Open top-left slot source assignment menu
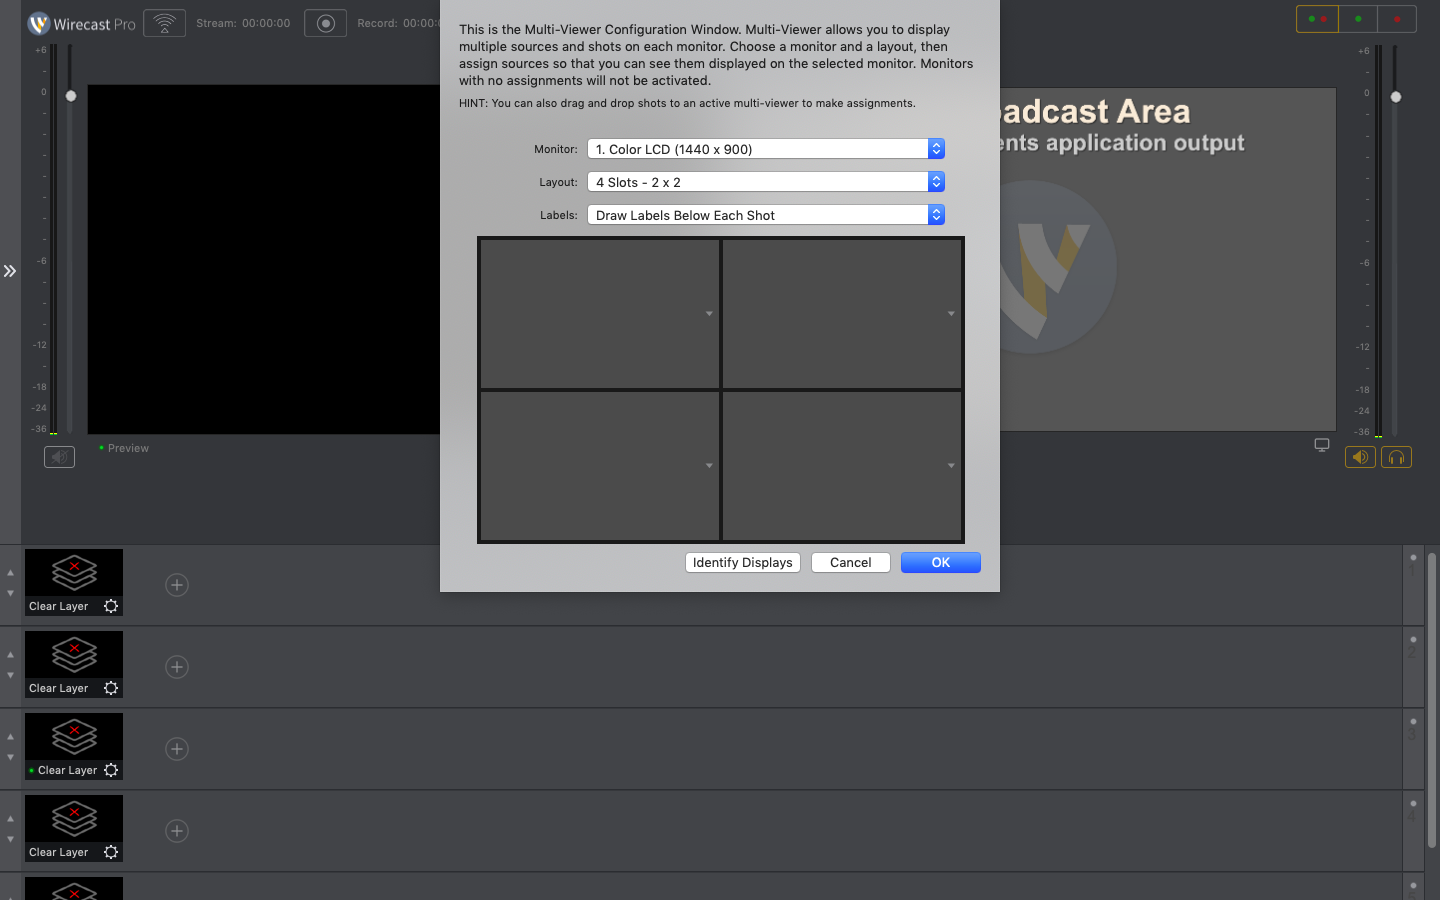 pyautogui.click(x=709, y=314)
